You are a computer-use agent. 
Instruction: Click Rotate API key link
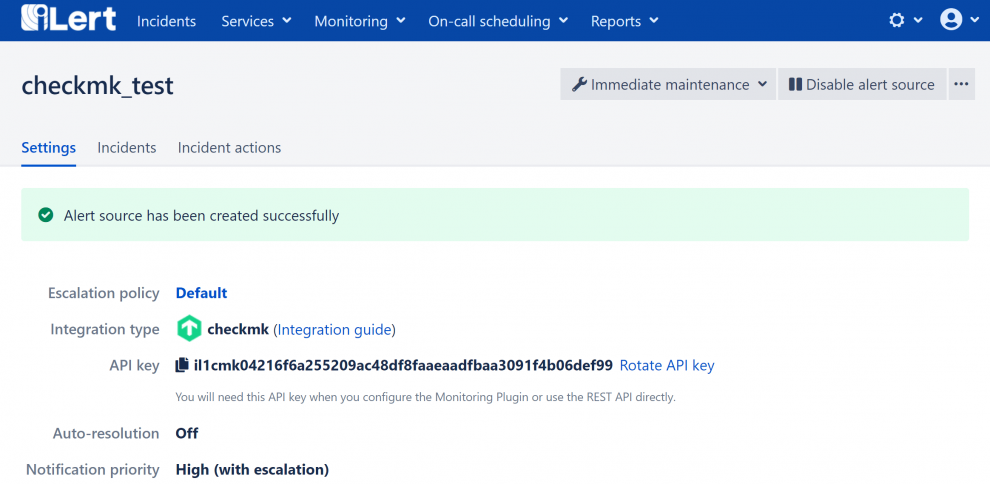[667, 365]
